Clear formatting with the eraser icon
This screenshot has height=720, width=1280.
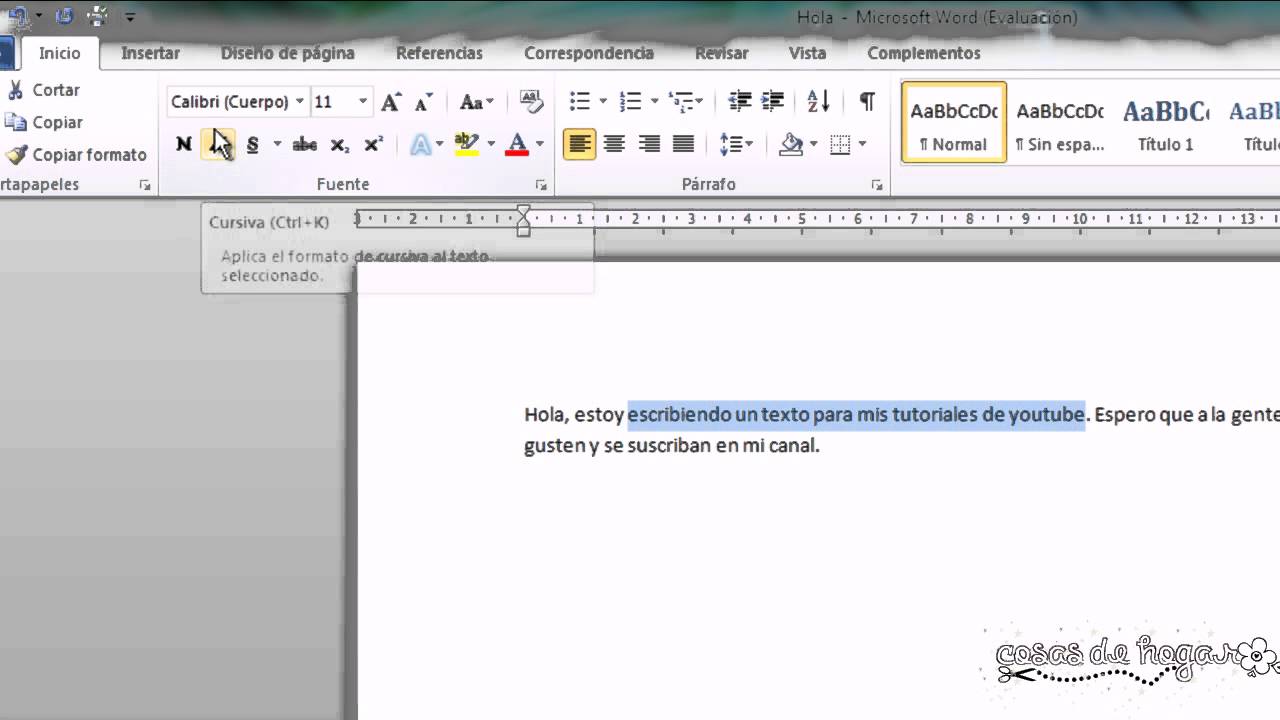tap(531, 102)
